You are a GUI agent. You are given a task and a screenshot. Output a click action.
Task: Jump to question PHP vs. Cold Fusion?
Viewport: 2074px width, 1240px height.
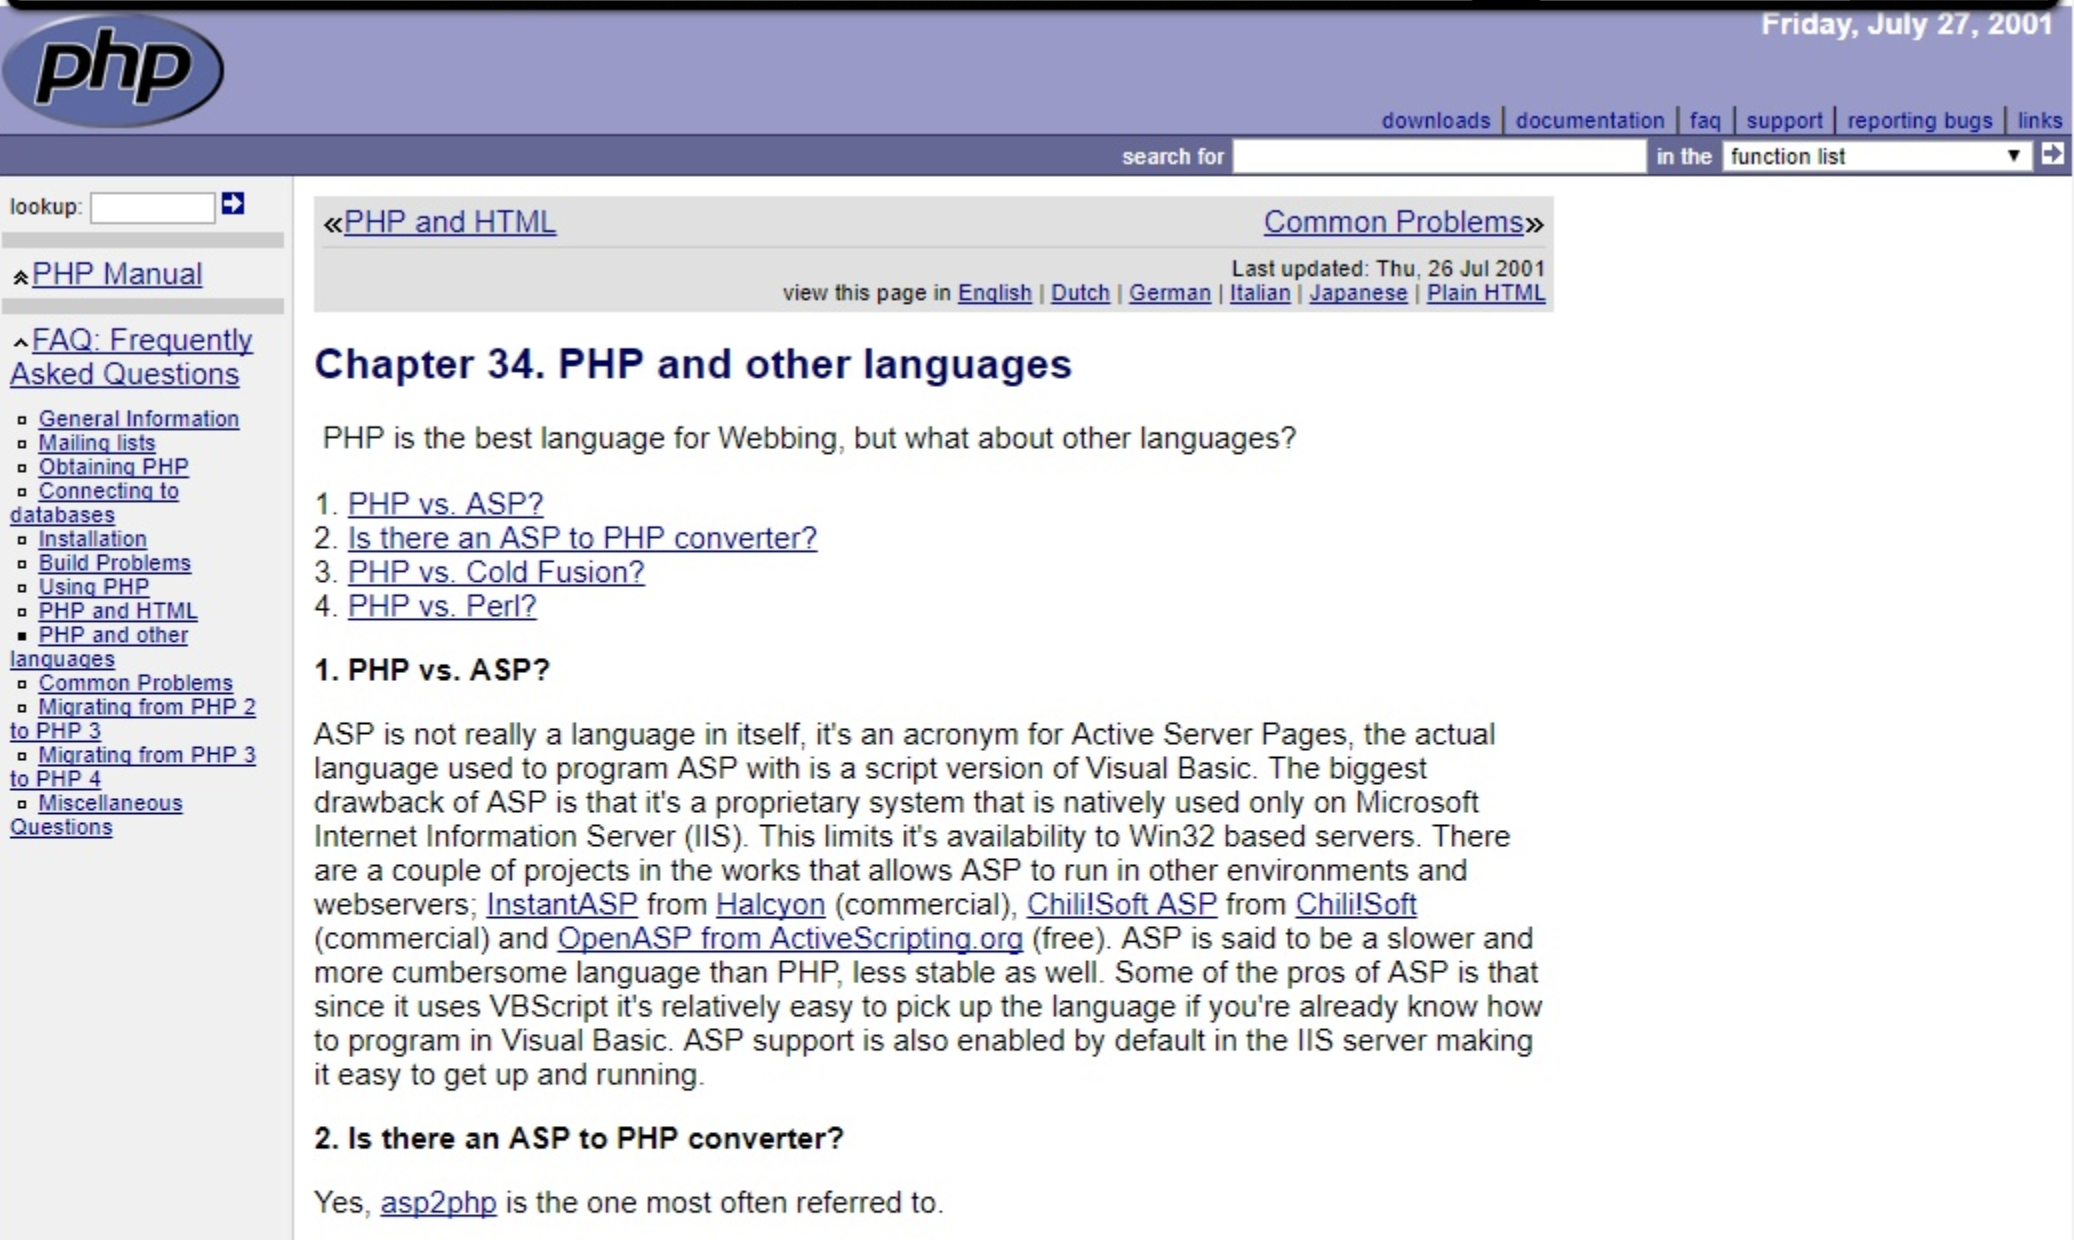[496, 572]
